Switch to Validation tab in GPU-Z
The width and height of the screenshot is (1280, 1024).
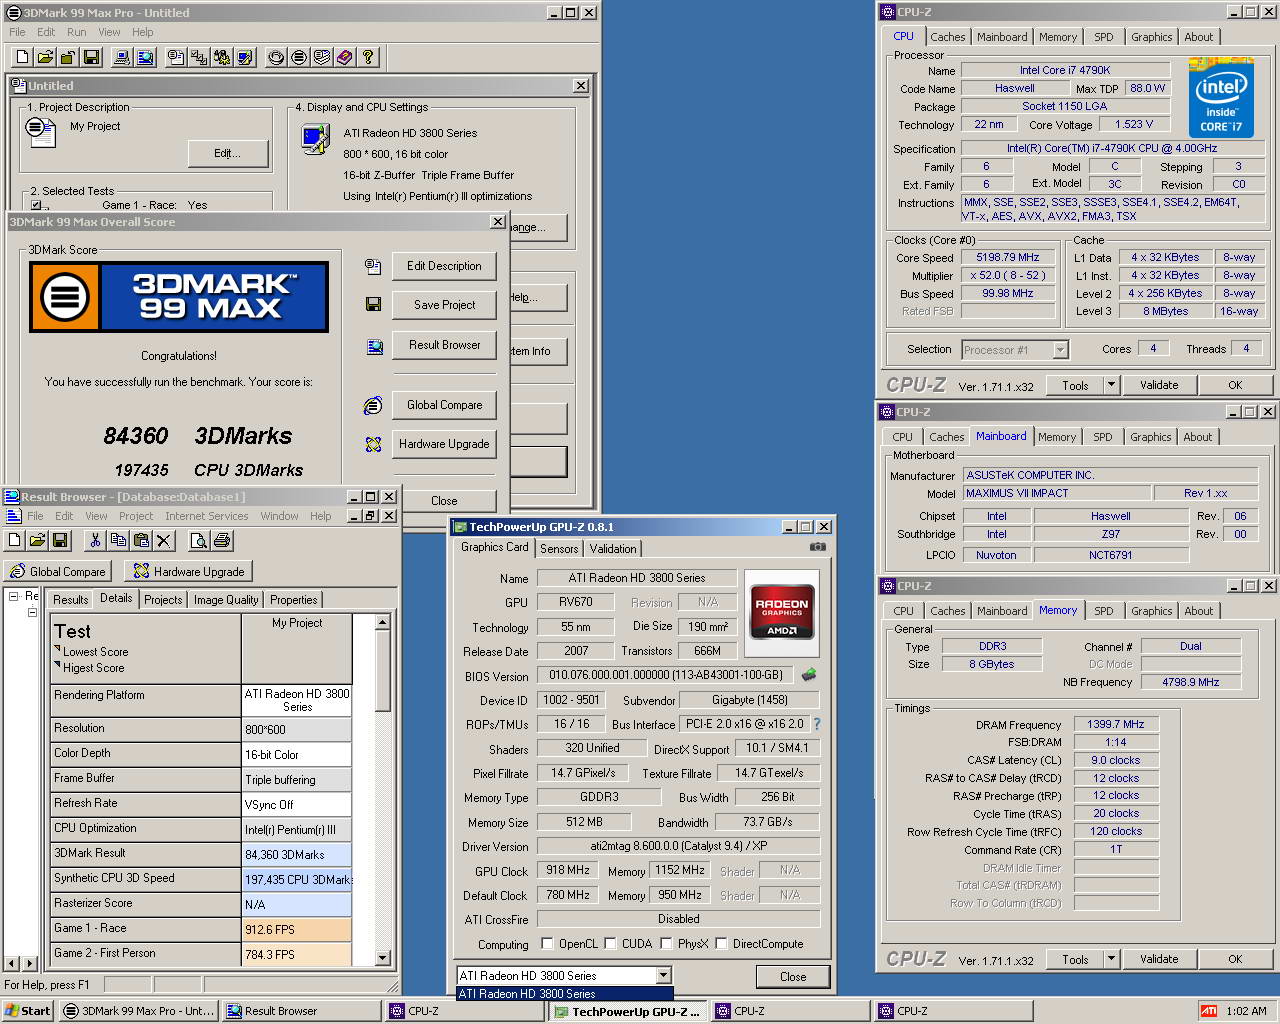[613, 549]
